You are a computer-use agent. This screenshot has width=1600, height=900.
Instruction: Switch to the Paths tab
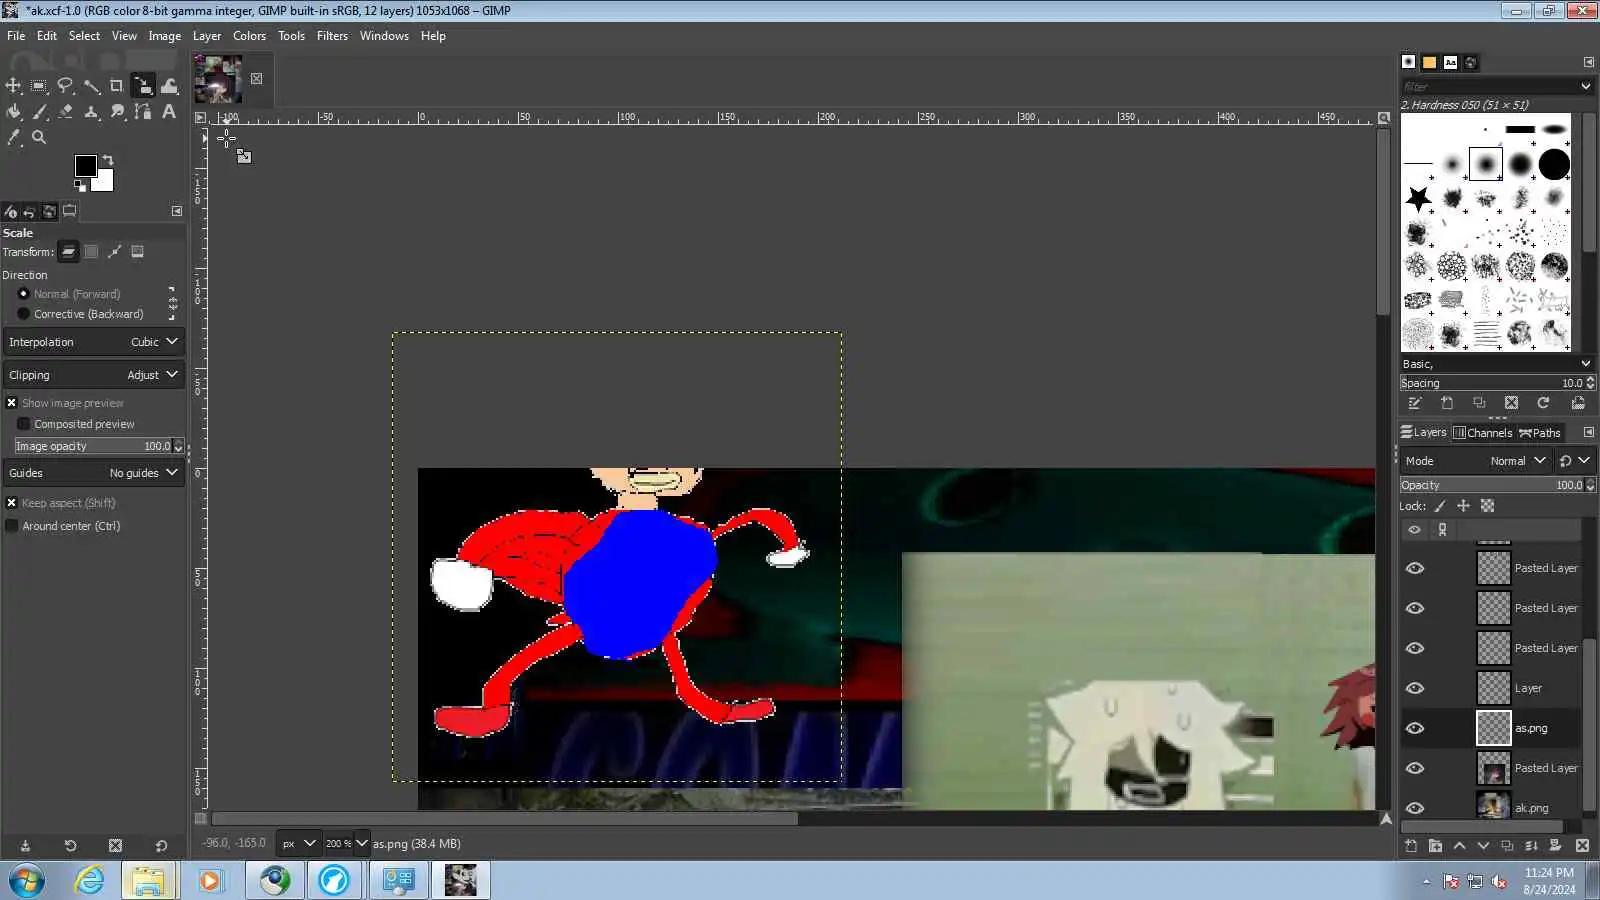[1539, 433]
